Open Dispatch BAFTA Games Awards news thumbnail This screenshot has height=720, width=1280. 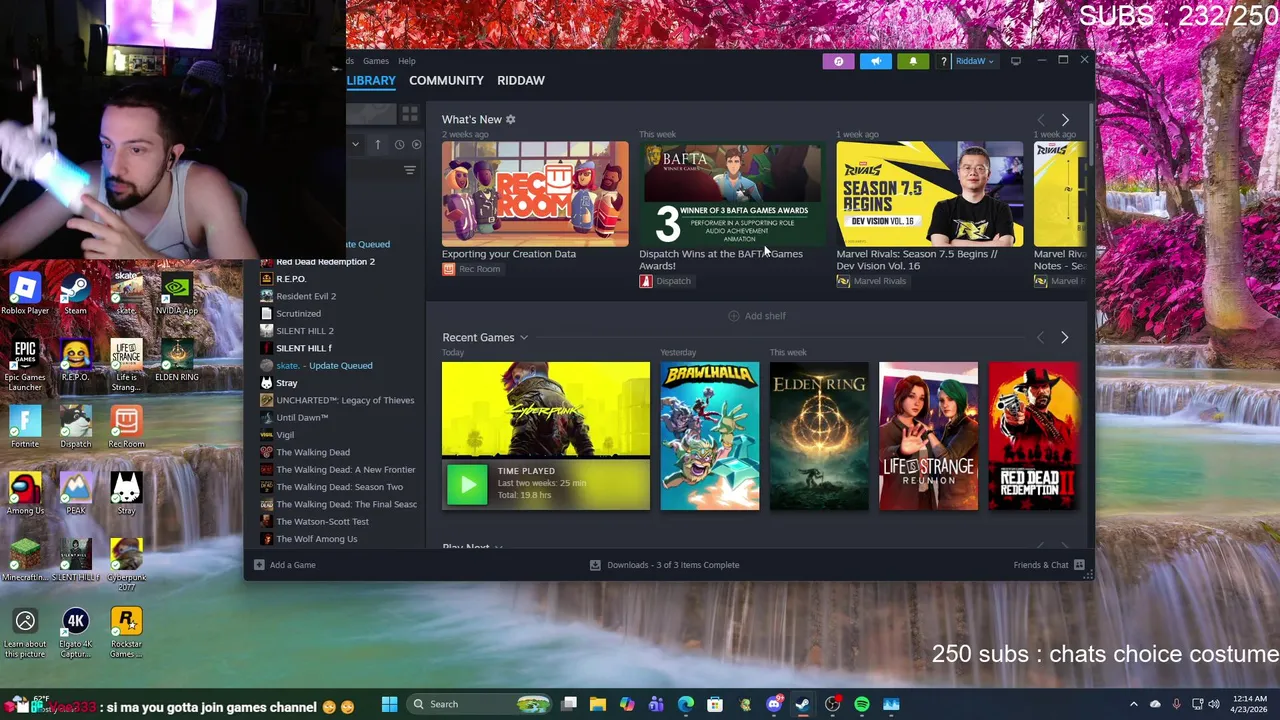click(732, 194)
